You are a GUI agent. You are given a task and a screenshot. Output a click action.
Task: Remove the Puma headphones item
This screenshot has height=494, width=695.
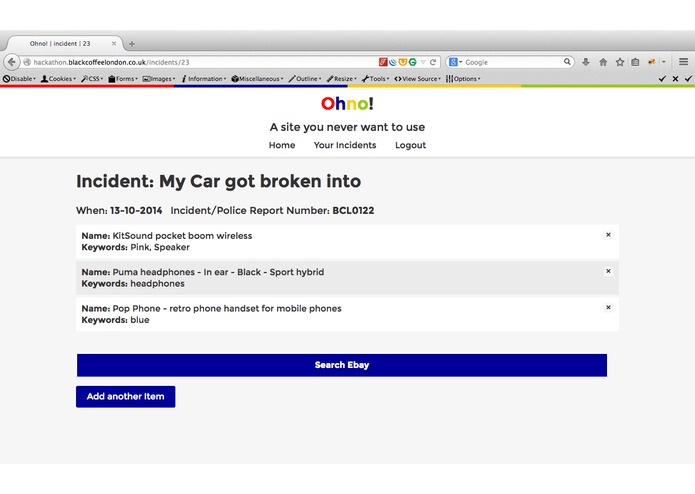[x=608, y=271]
